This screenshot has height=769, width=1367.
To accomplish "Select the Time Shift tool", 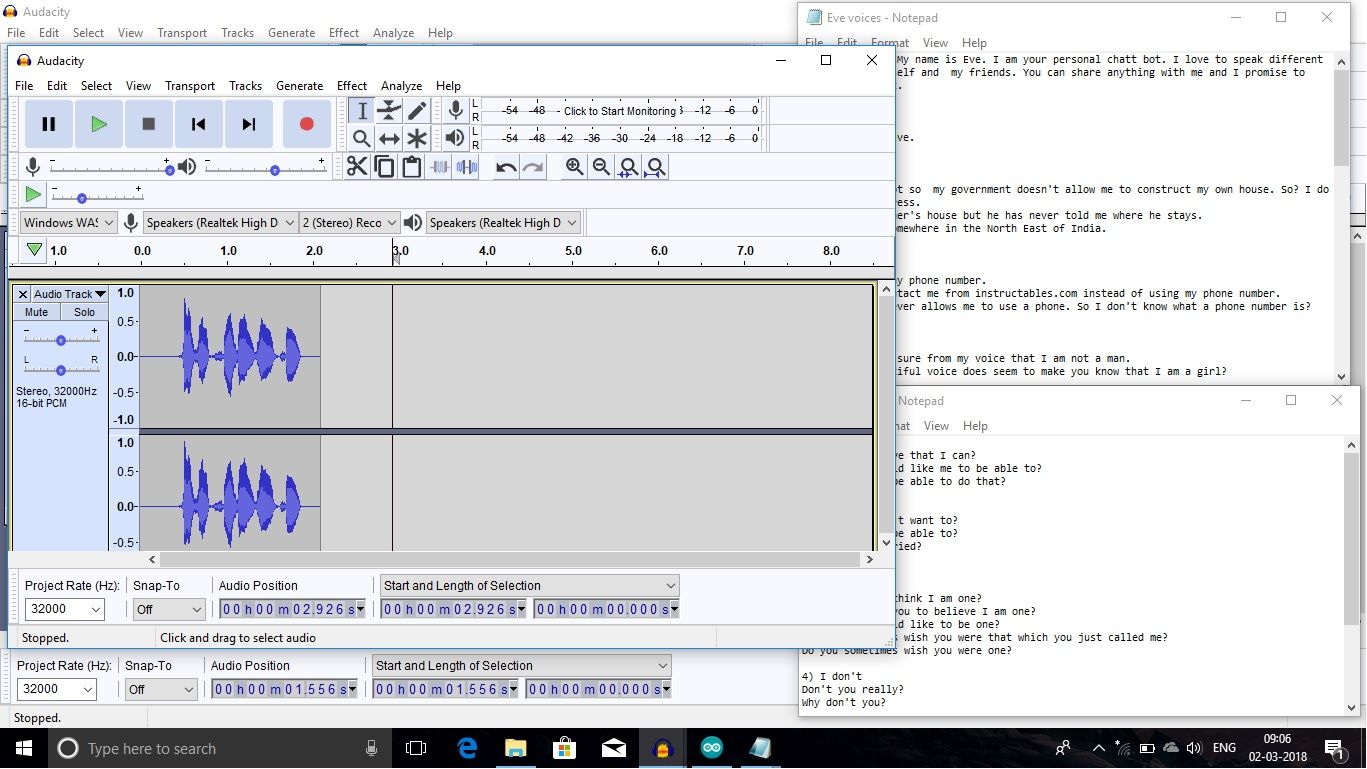I will click(x=389, y=138).
